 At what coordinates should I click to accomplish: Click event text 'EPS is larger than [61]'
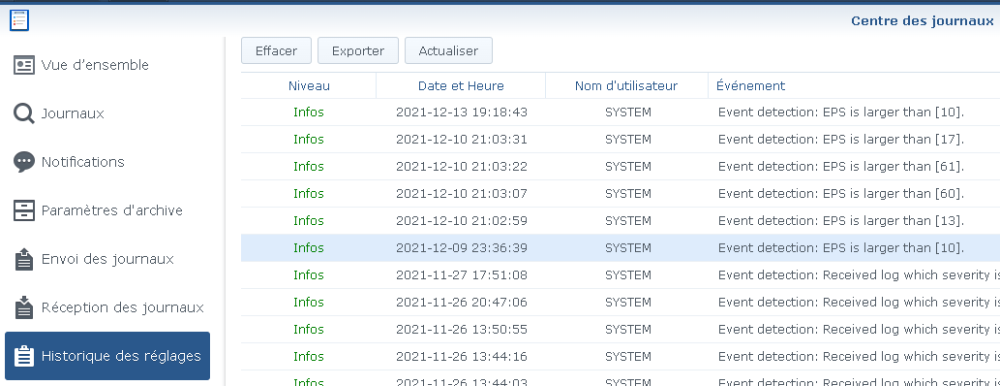(893, 167)
